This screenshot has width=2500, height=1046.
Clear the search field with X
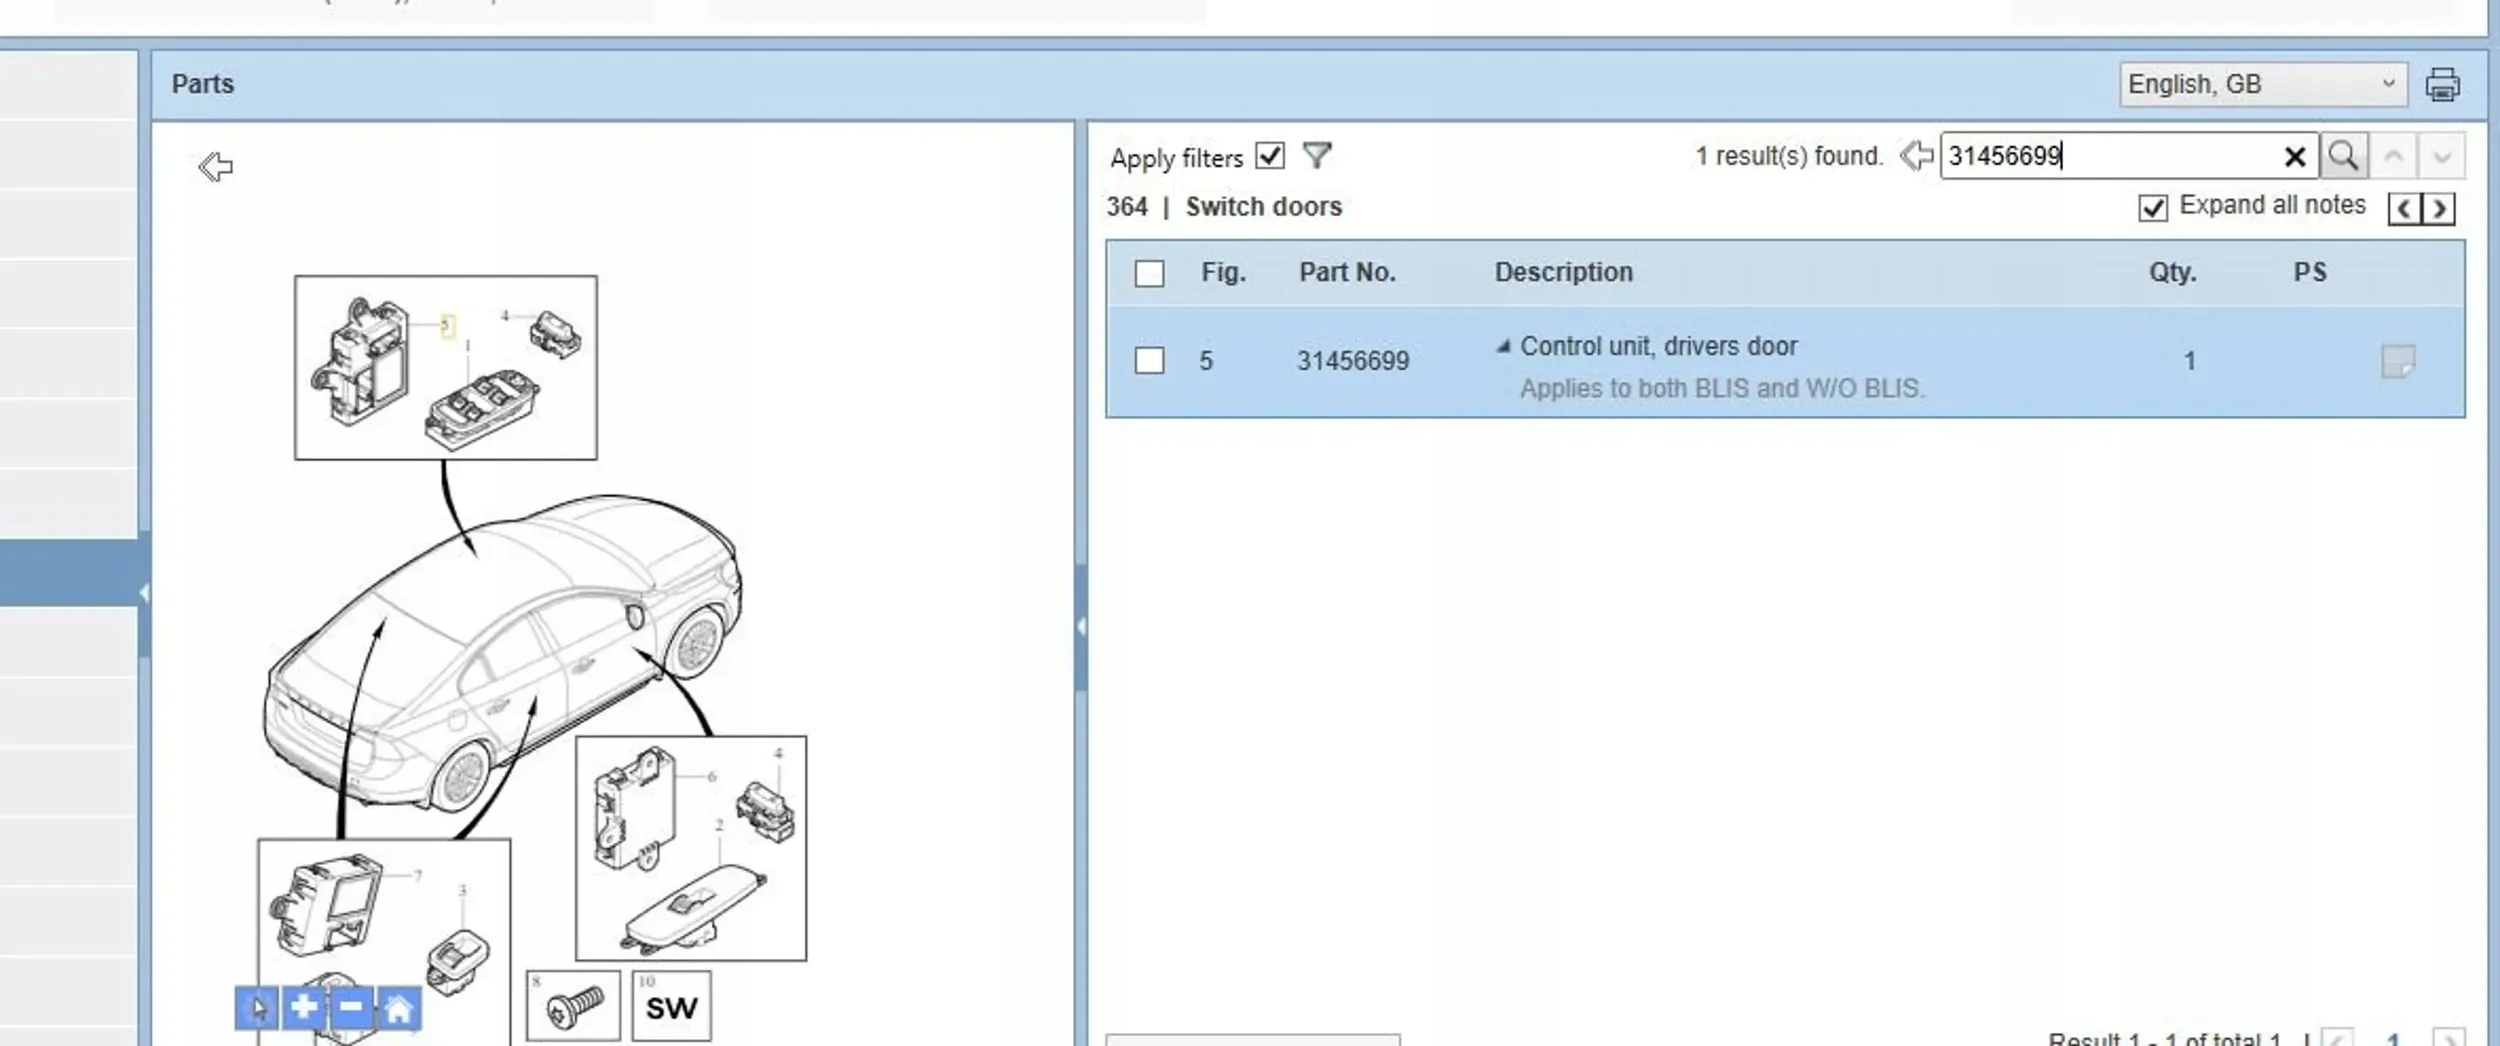click(x=2295, y=157)
